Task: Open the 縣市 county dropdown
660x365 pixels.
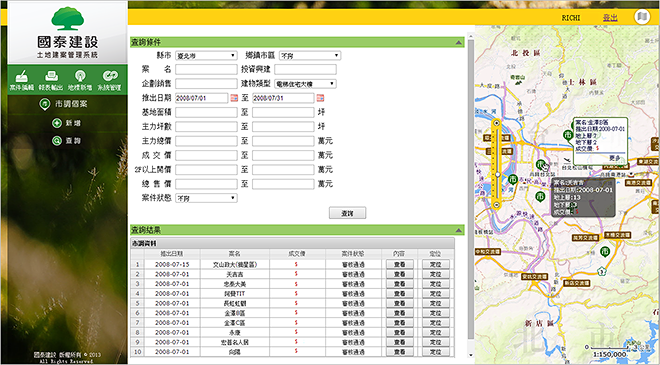Action: (206, 56)
